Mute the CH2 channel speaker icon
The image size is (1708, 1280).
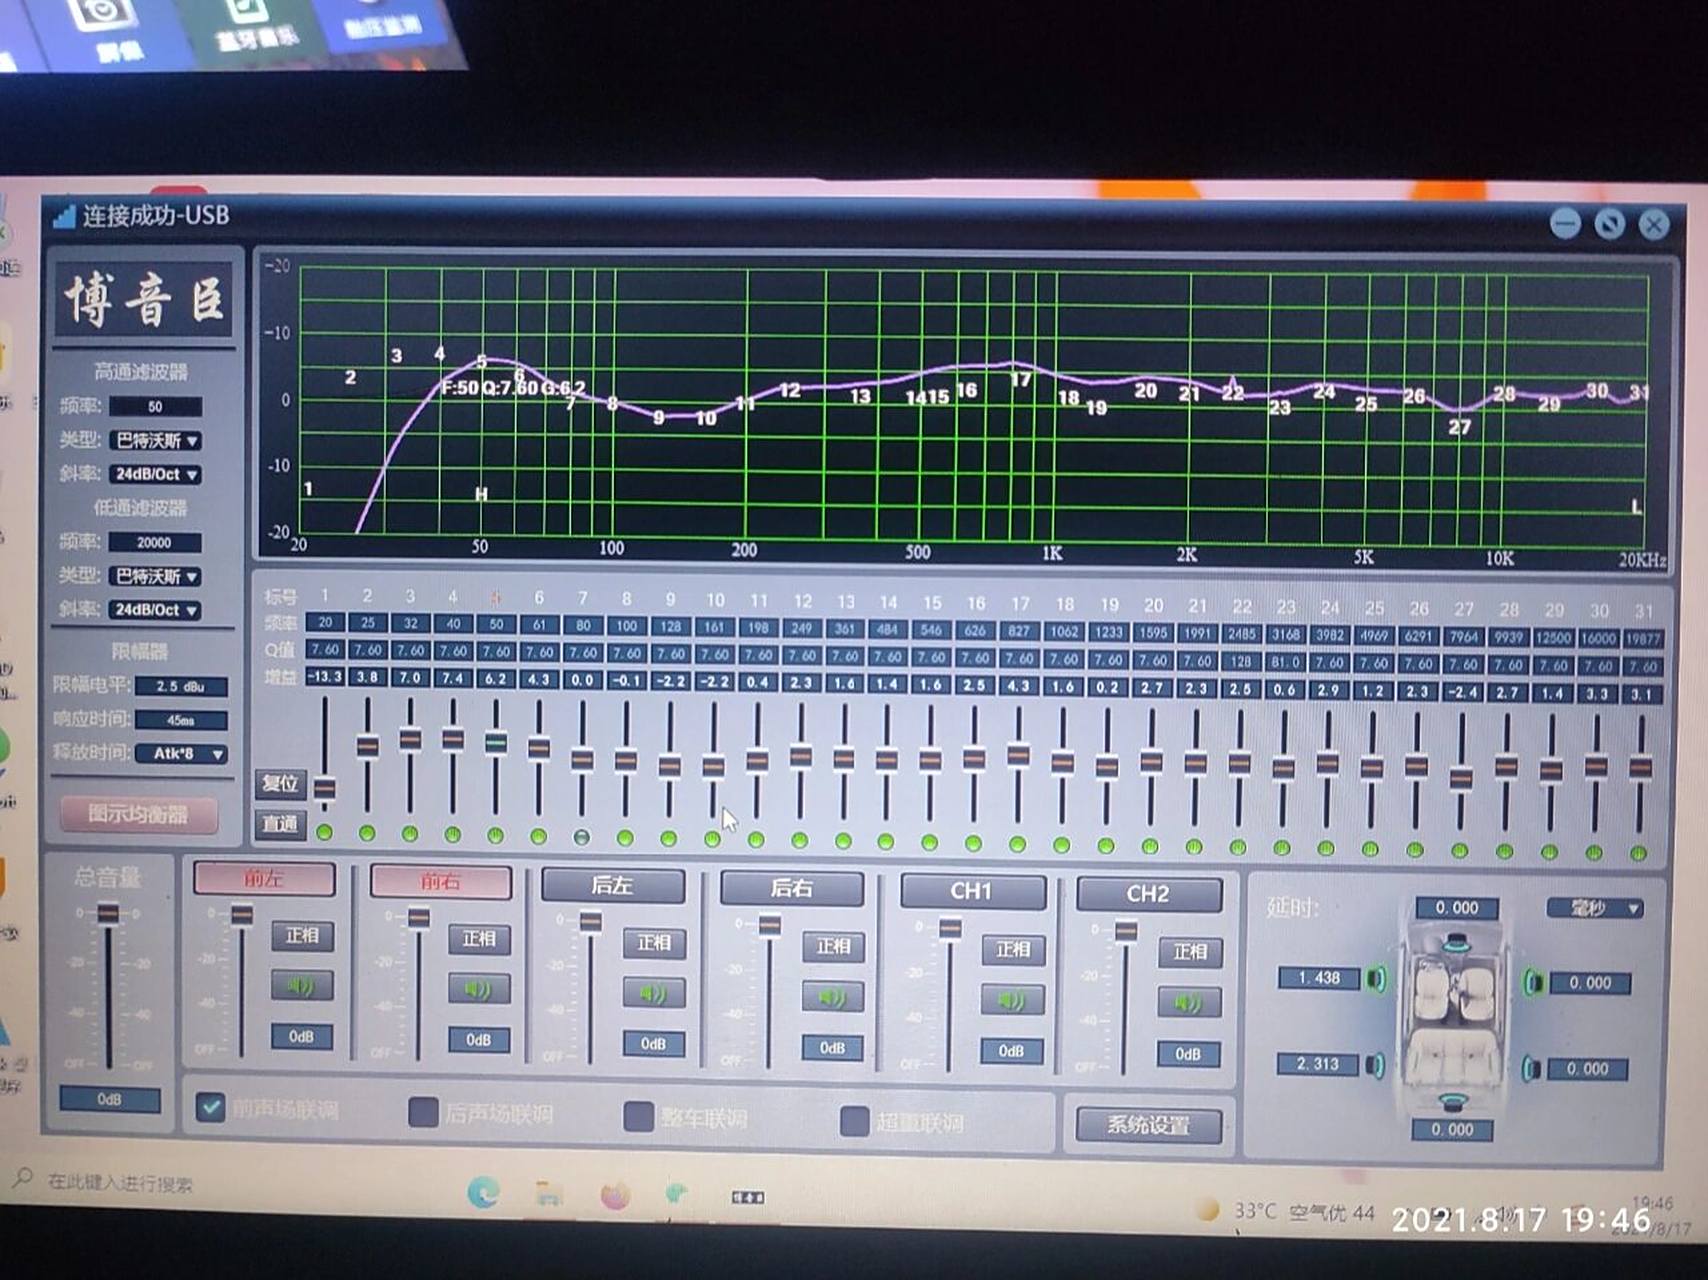(x=1188, y=1003)
